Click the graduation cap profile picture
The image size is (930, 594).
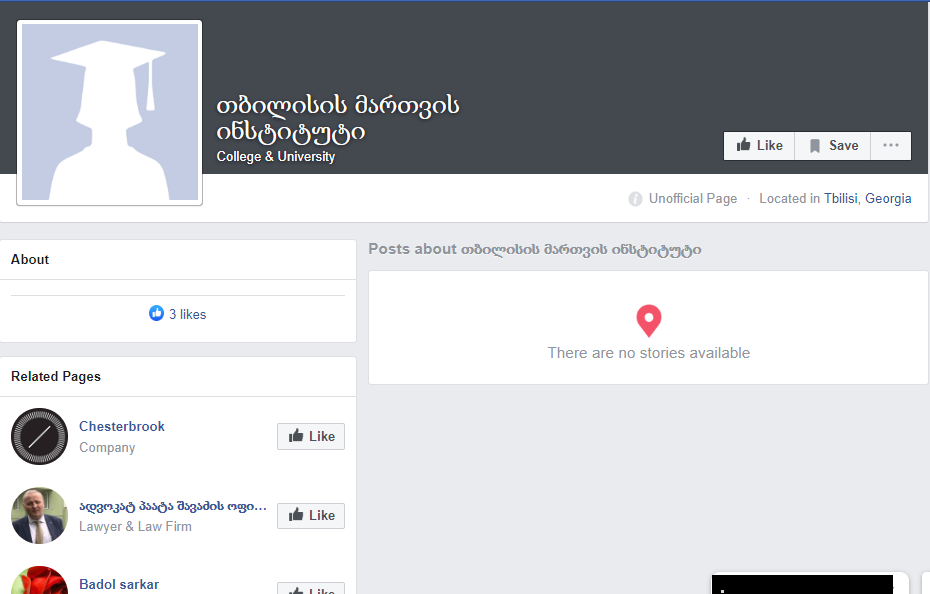click(110, 113)
